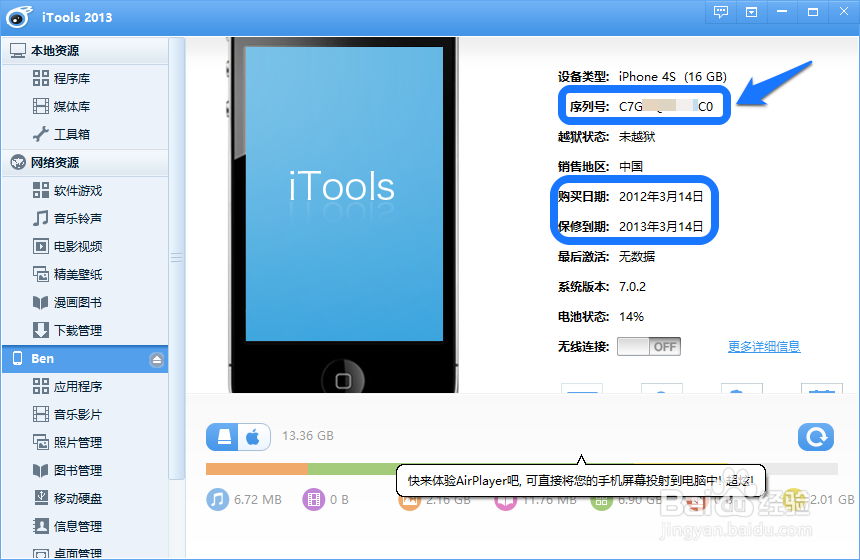Image resolution: width=860 pixels, height=560 pixels.
Task: Open the 更多详细信息 link
Action: 764,347
